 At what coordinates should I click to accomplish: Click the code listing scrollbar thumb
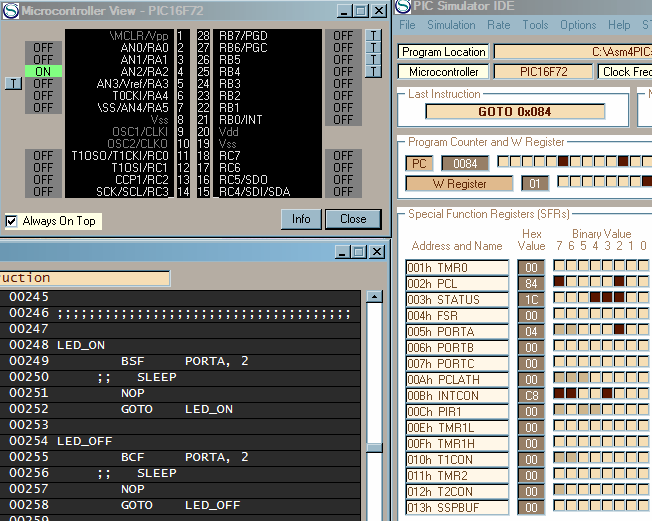[374, 448]
